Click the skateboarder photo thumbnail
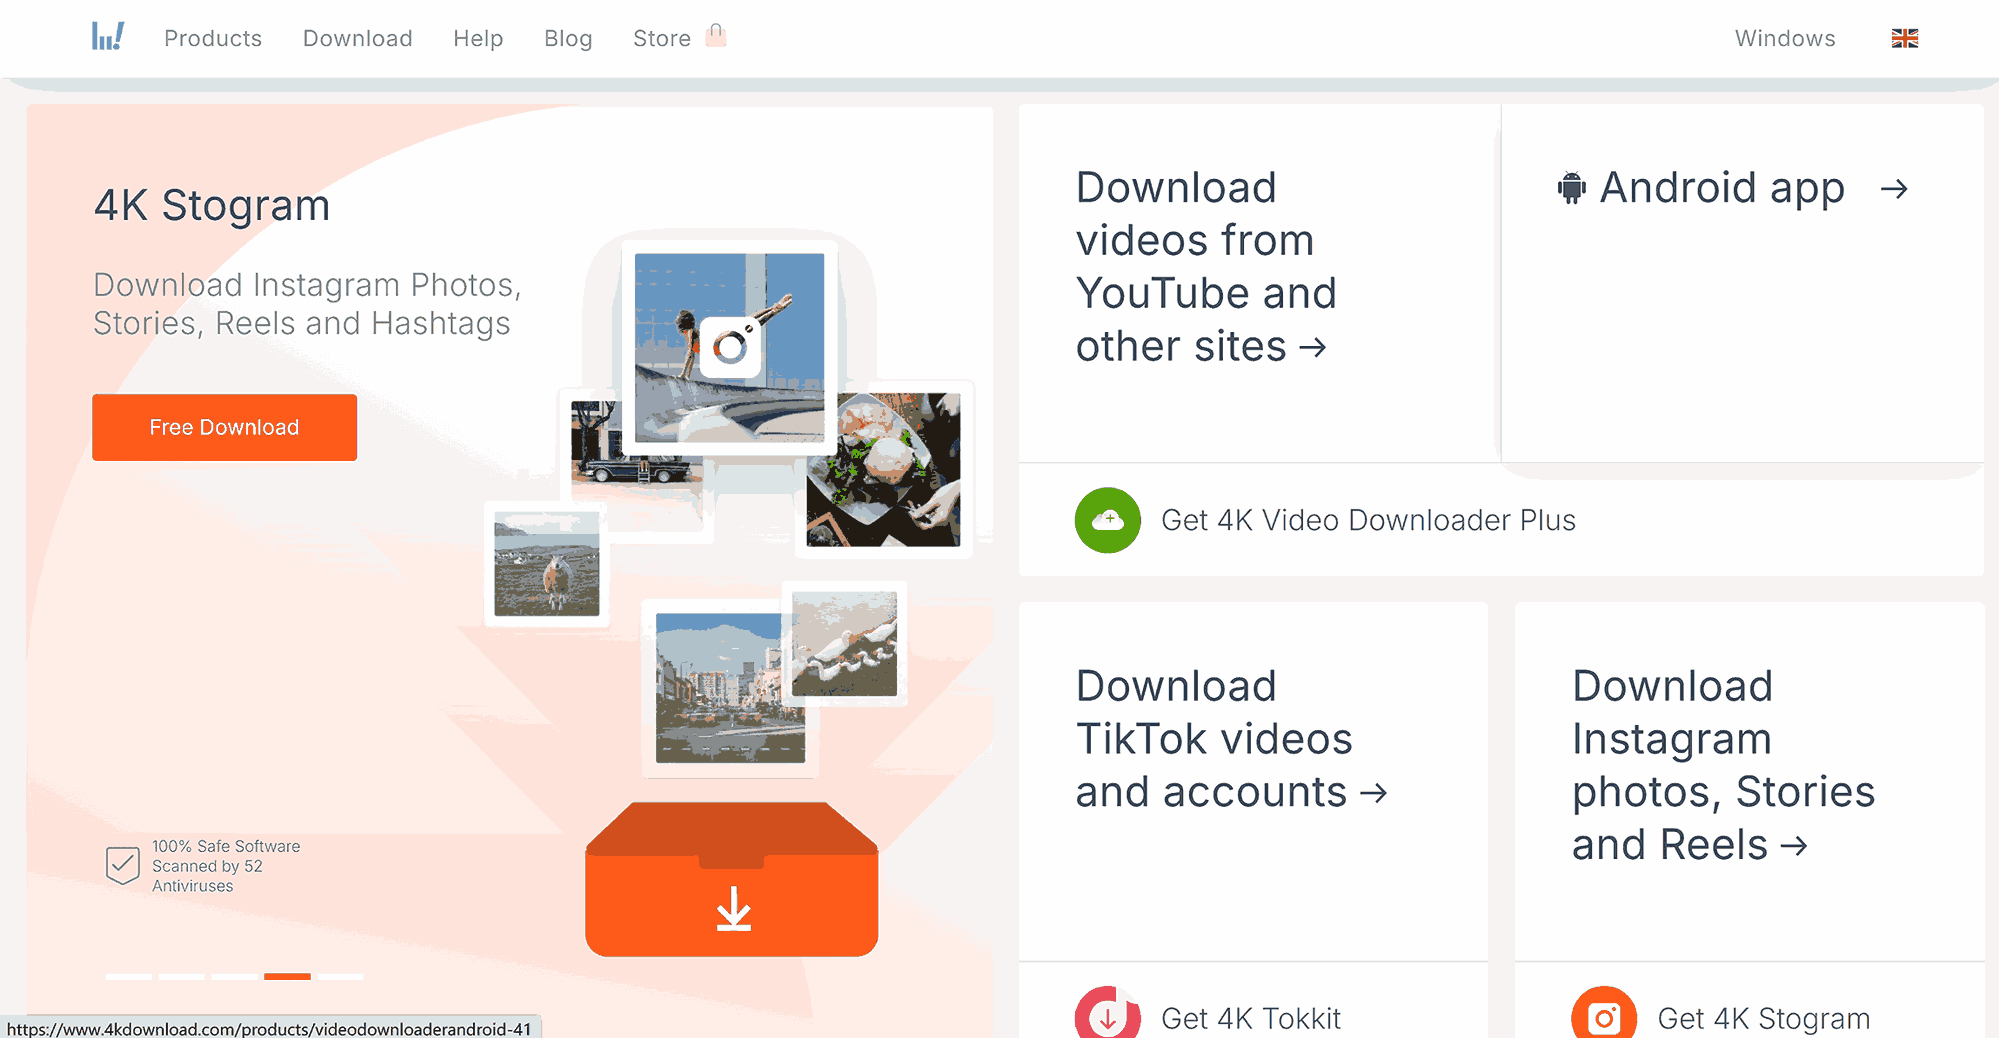1999x1038 pixels. (729, 346)
